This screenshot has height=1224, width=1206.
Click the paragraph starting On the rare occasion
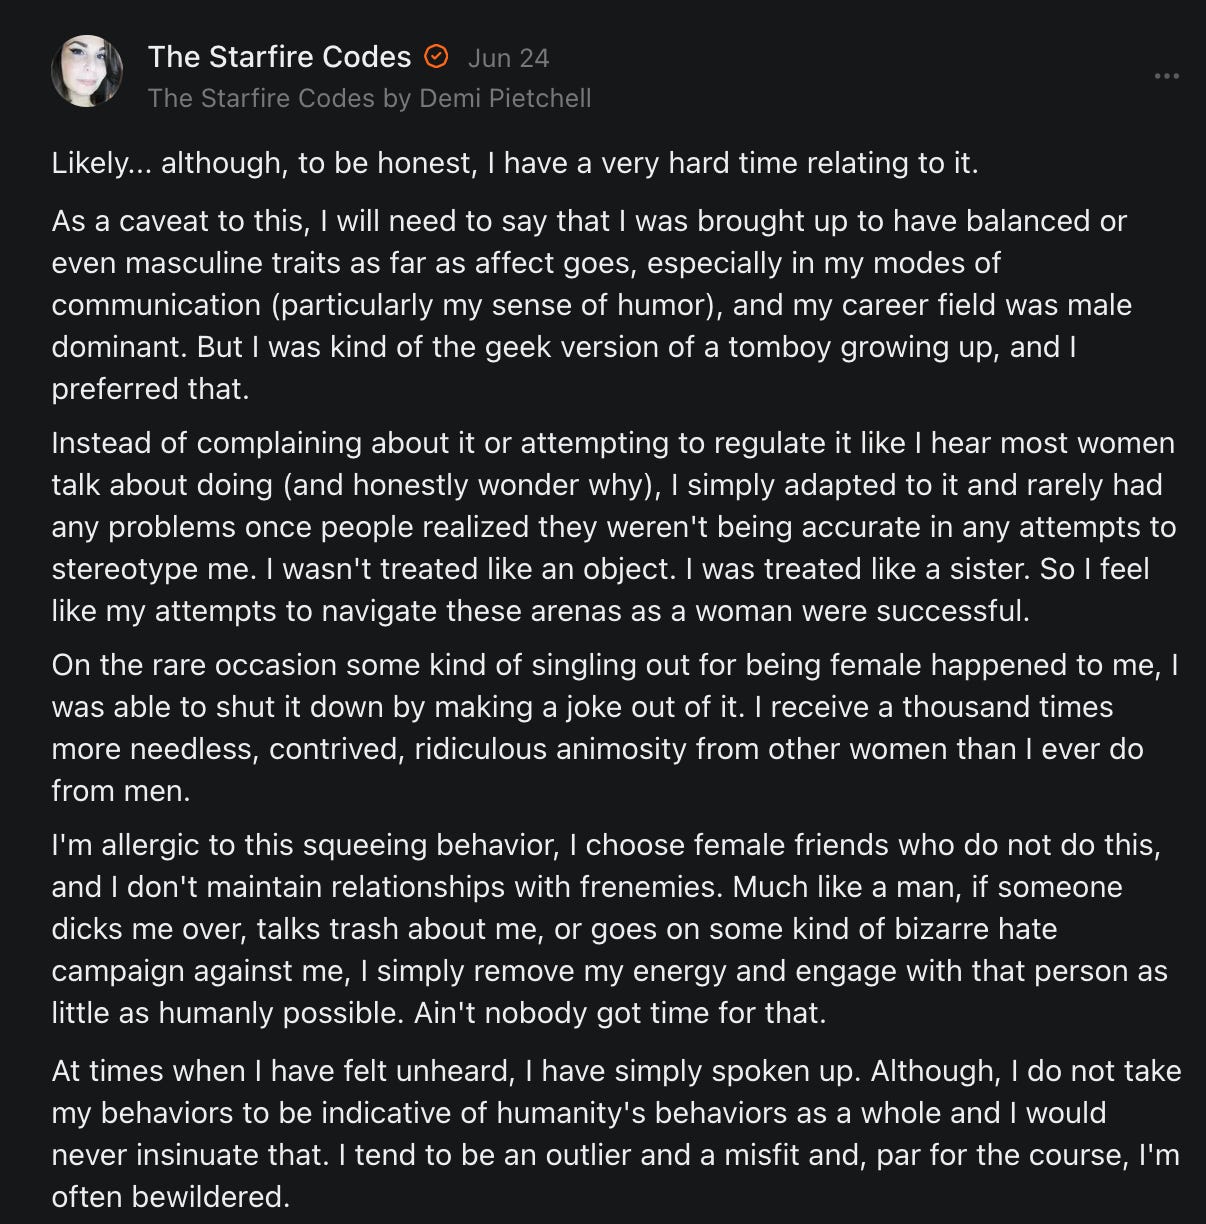[x=615, y=728]
